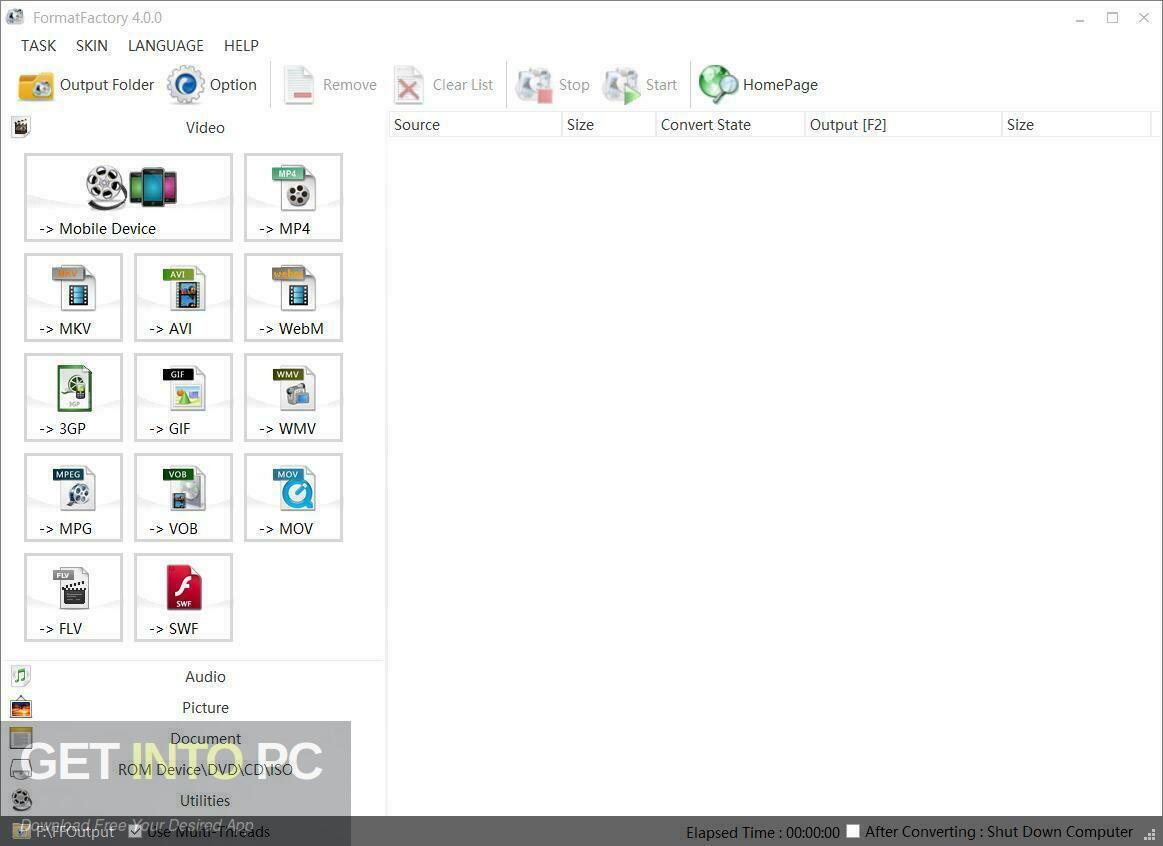This screenshot has width=1163, height=846.
Task: Click the Convert State column header
Action: tap(730, 125)
